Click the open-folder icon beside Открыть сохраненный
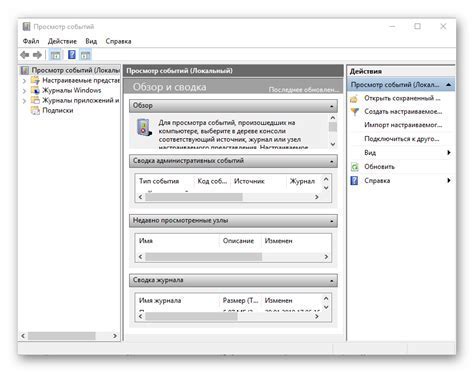Screen dimensions: 474x373 354,98
